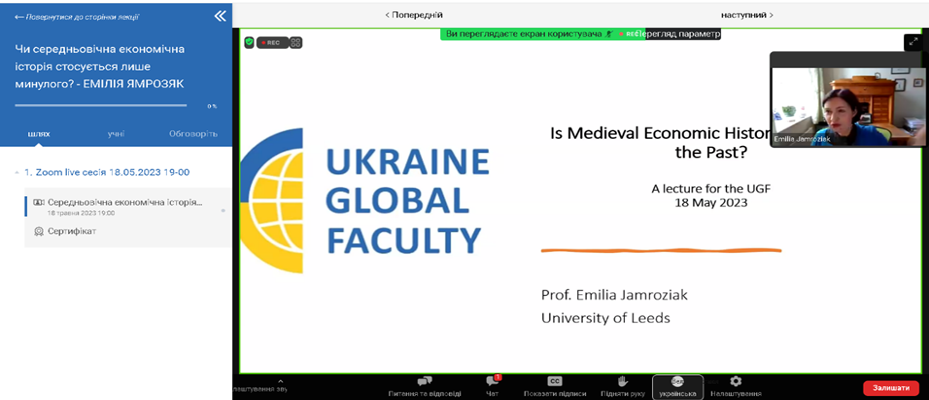Expand audio settings caret
Image resolution: width=929 pixels, height=400 pixels.
[280, 381]
